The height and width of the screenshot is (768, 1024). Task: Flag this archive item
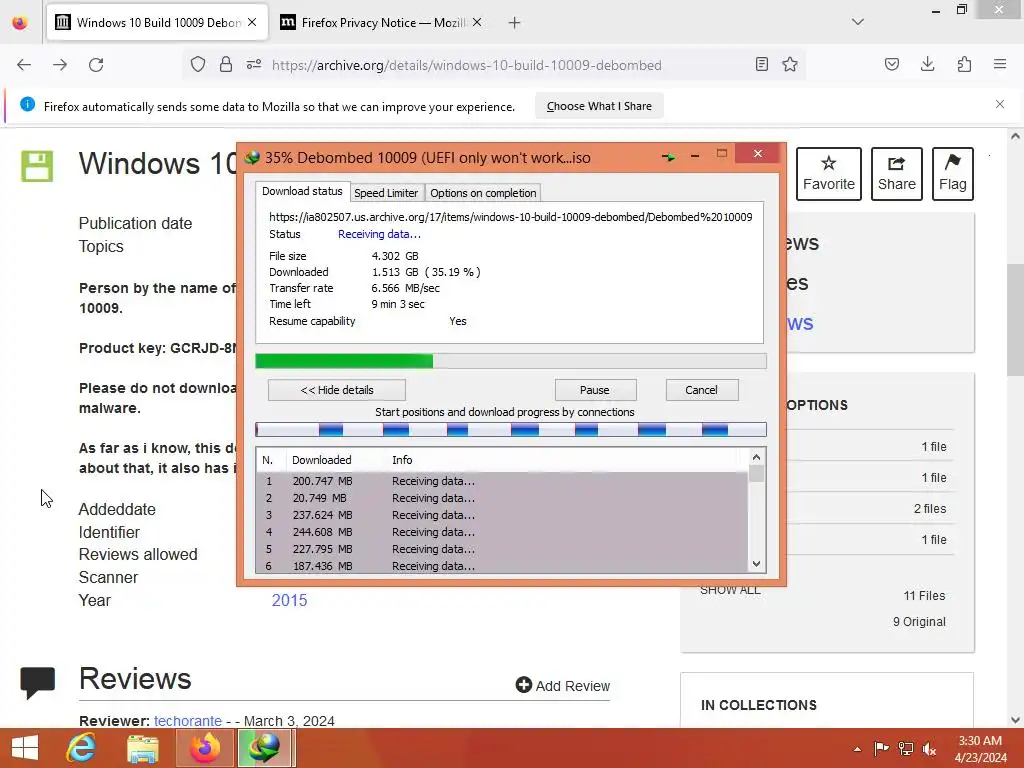(953, 174)
